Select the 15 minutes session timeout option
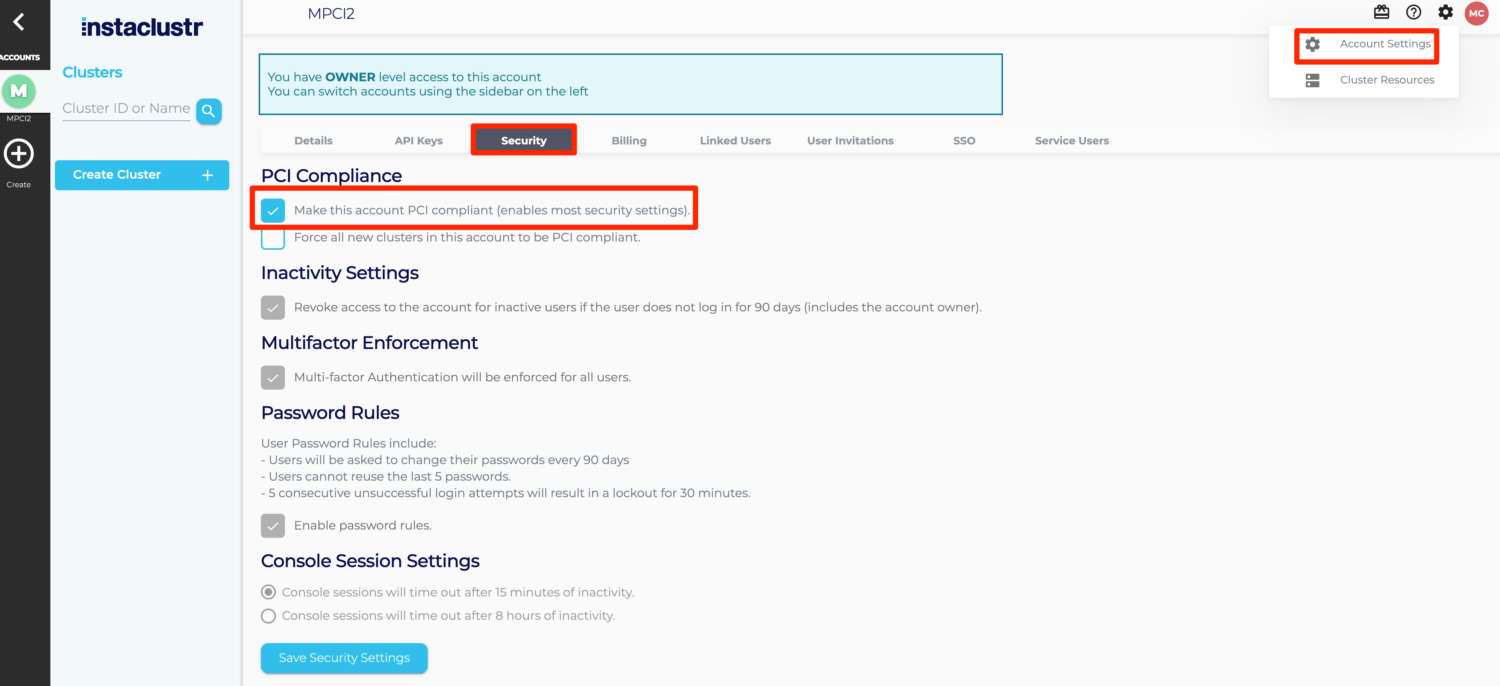1500x686 pixels. (x=268, y=591)
